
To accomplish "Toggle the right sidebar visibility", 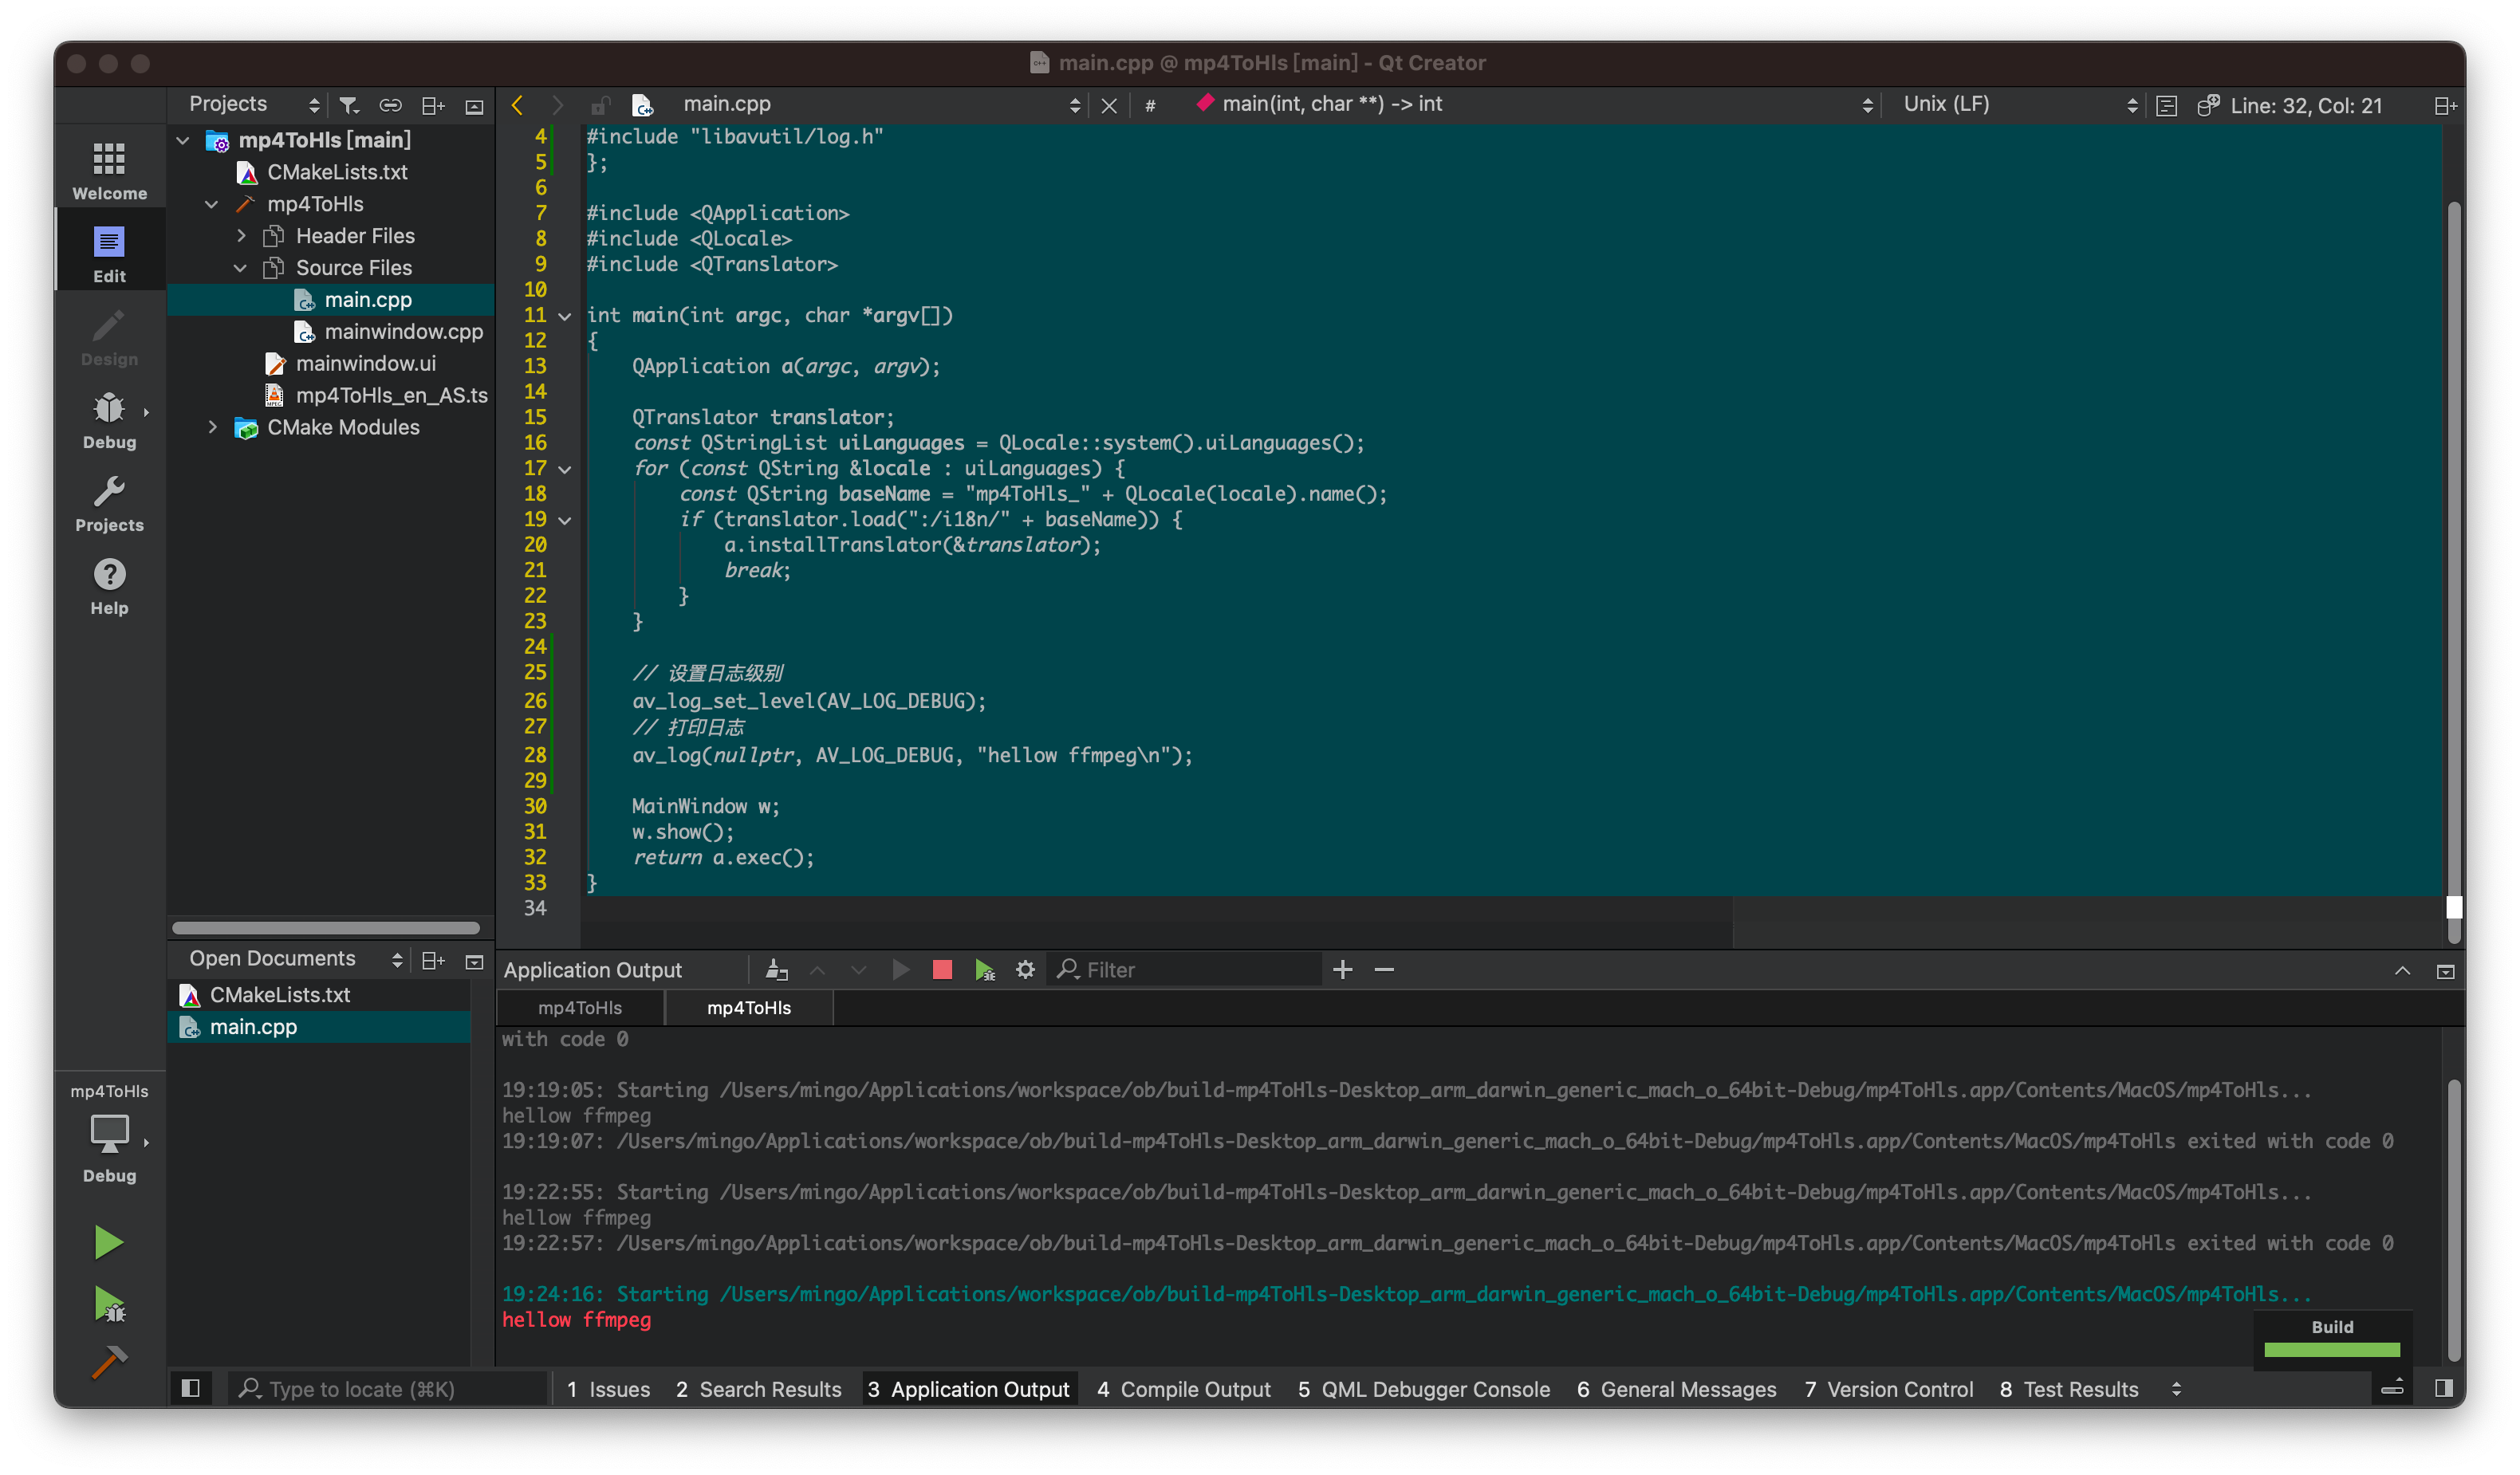I will [2443, 1388].
